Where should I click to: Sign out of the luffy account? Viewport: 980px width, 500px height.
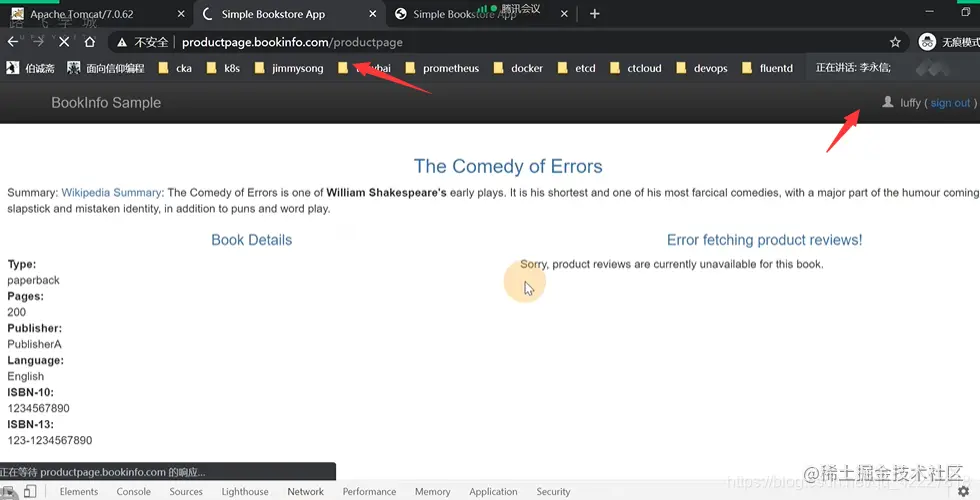click(x=950, y=103)
